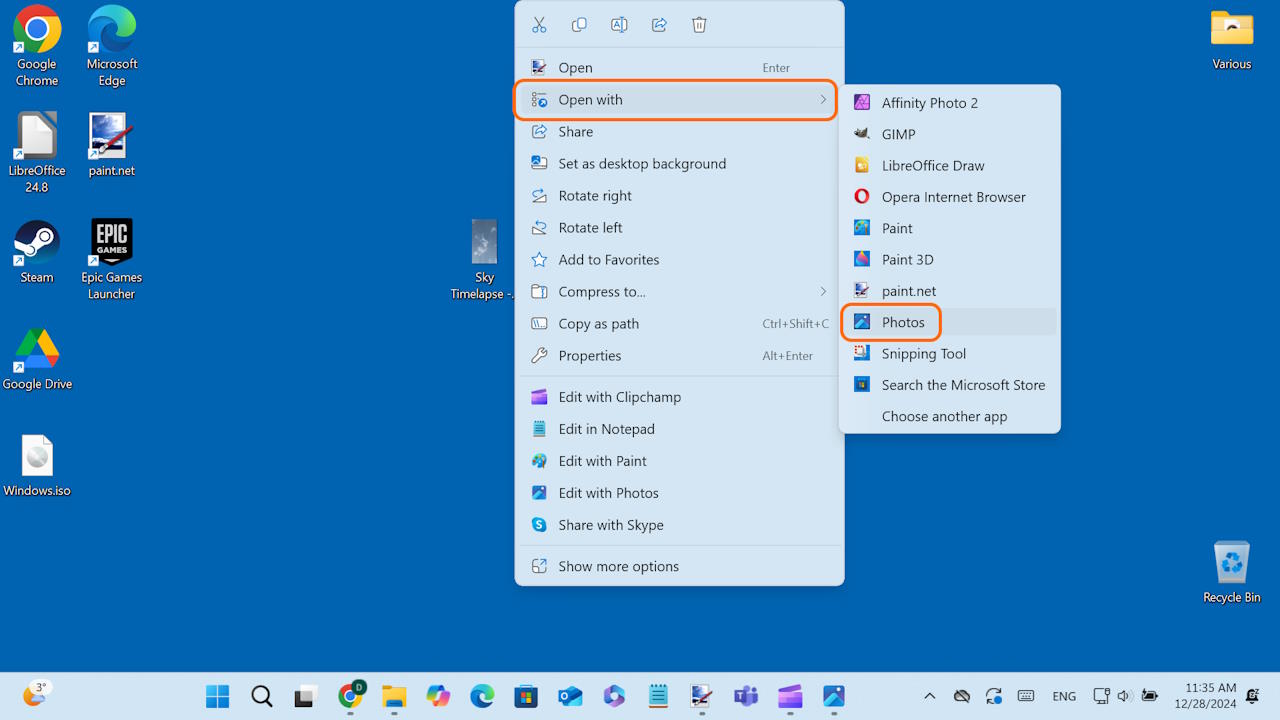1280x720 pixels.
Task: Click Edit with Clipchamp option
Action: [x=619, y=397]
